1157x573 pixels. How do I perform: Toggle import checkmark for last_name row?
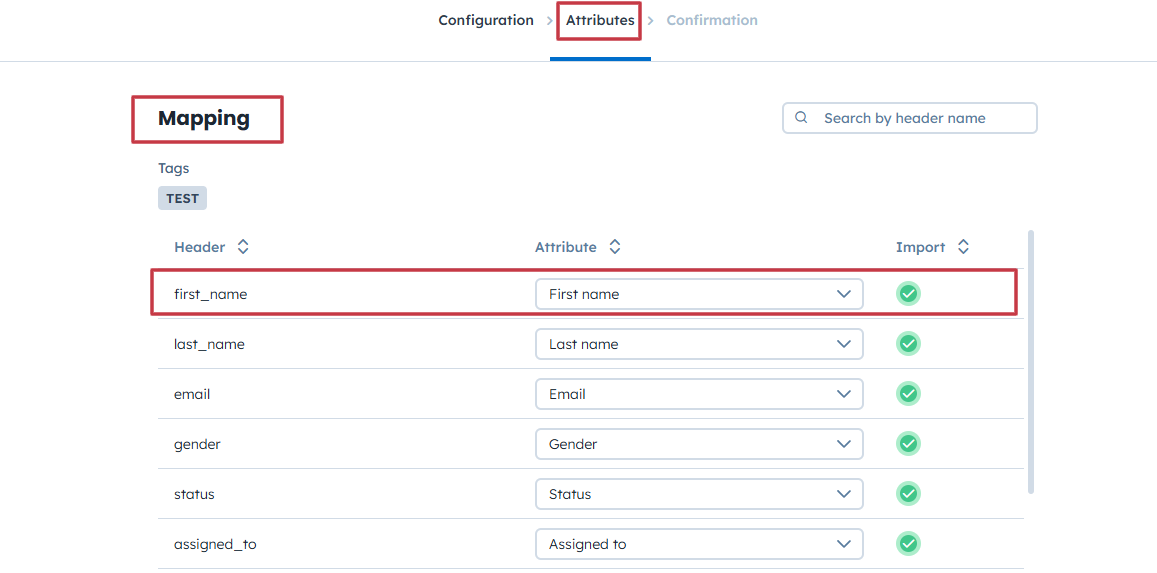(x=908, y=344)
